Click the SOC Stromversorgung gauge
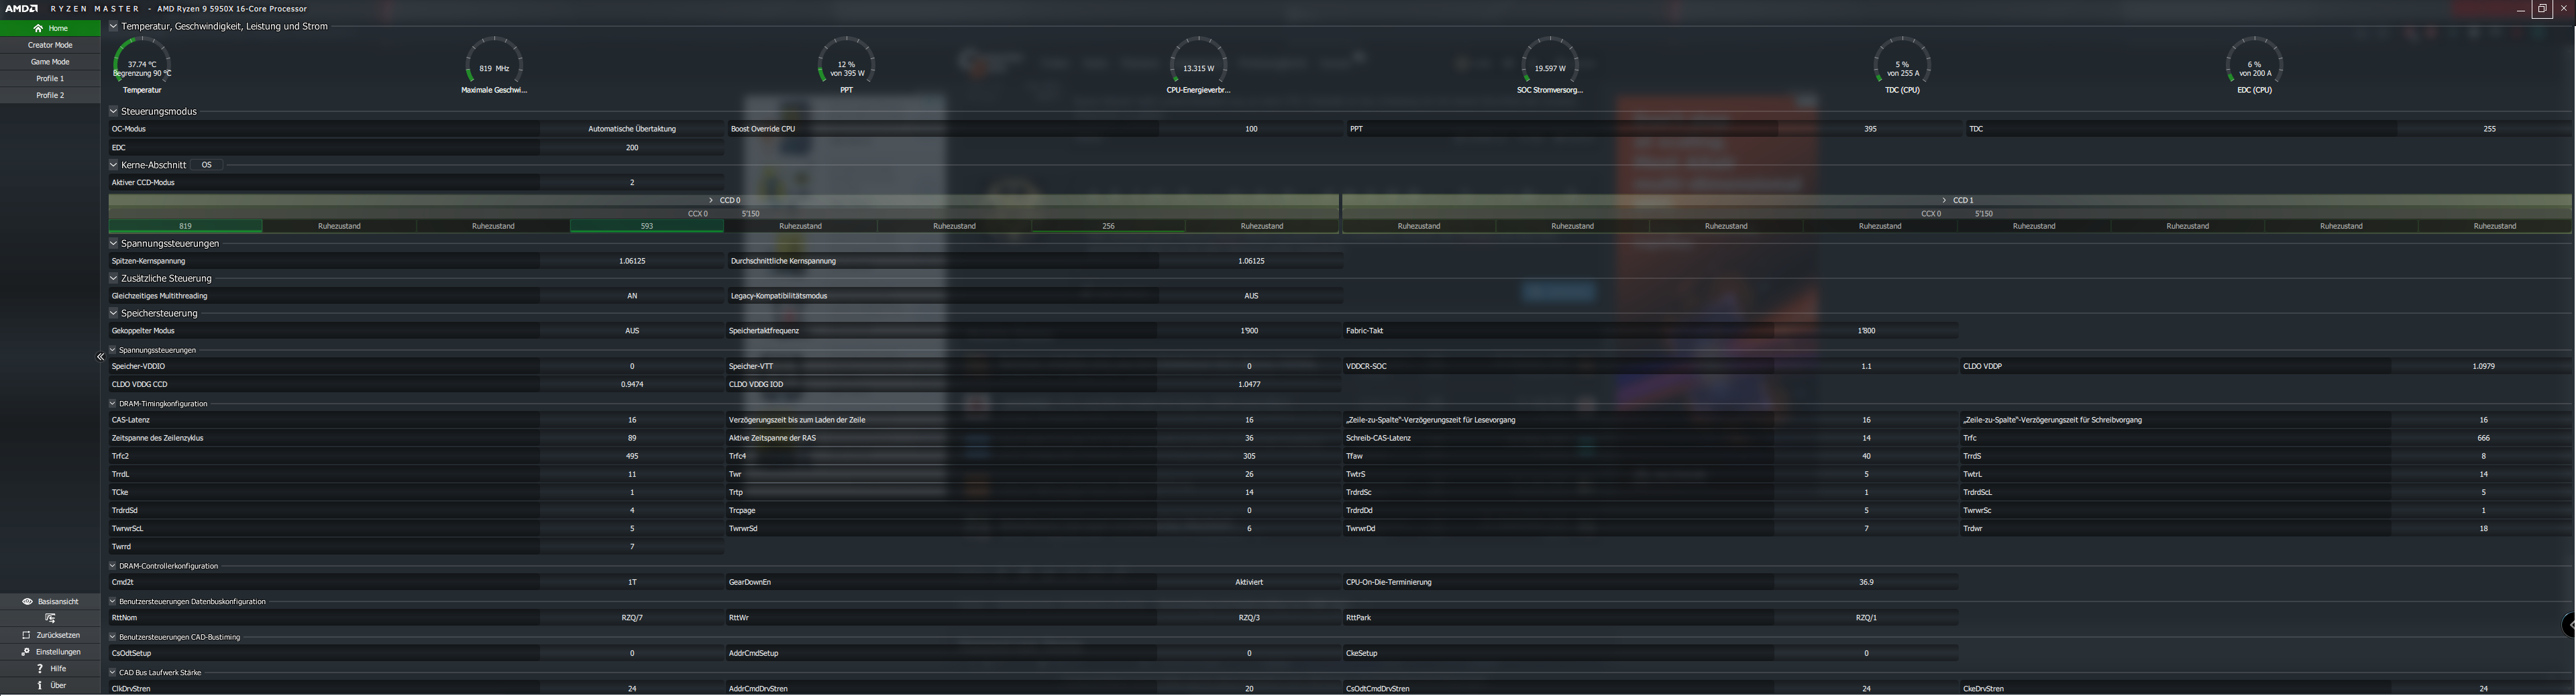 tap(1550, 65)
